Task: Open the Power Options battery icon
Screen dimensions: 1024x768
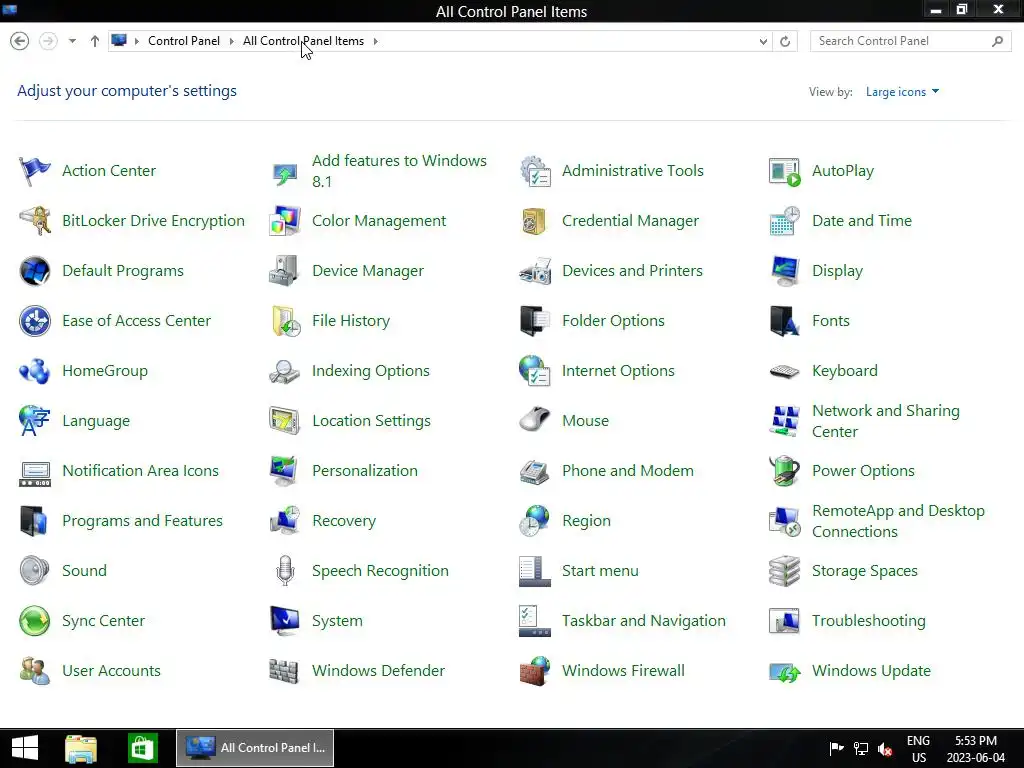Action: [x=784, y=471]
